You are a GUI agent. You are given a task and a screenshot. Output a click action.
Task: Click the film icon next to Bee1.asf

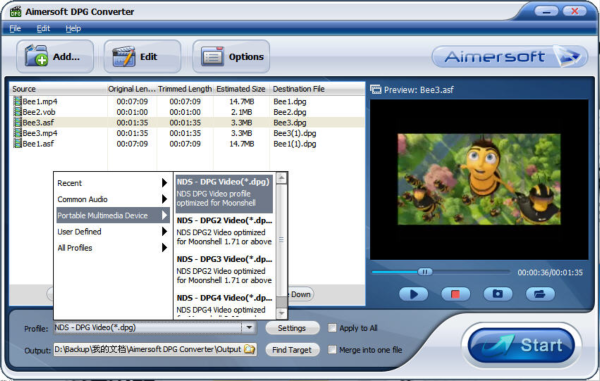coord(18,143)
